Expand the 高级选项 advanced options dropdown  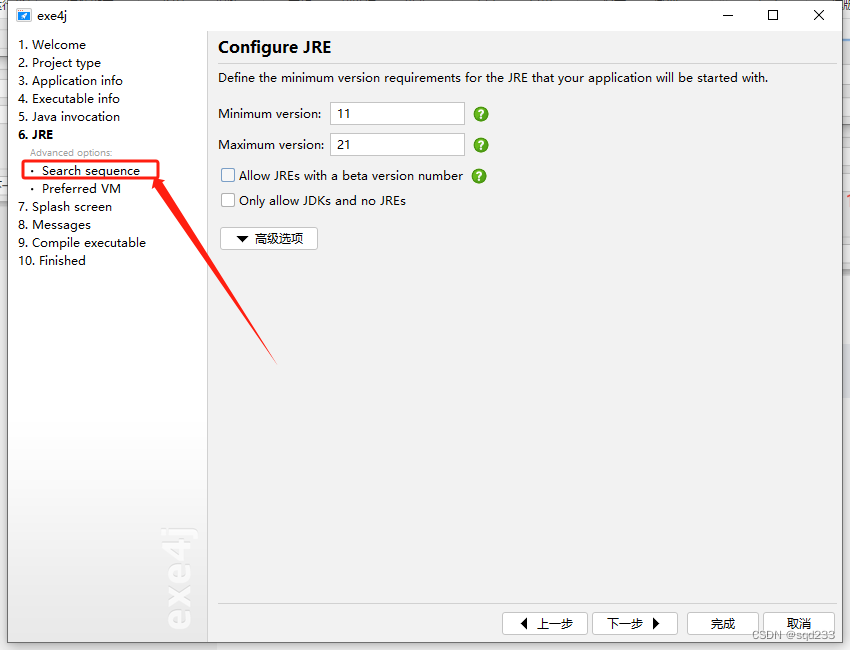click(x=269, y=239)
